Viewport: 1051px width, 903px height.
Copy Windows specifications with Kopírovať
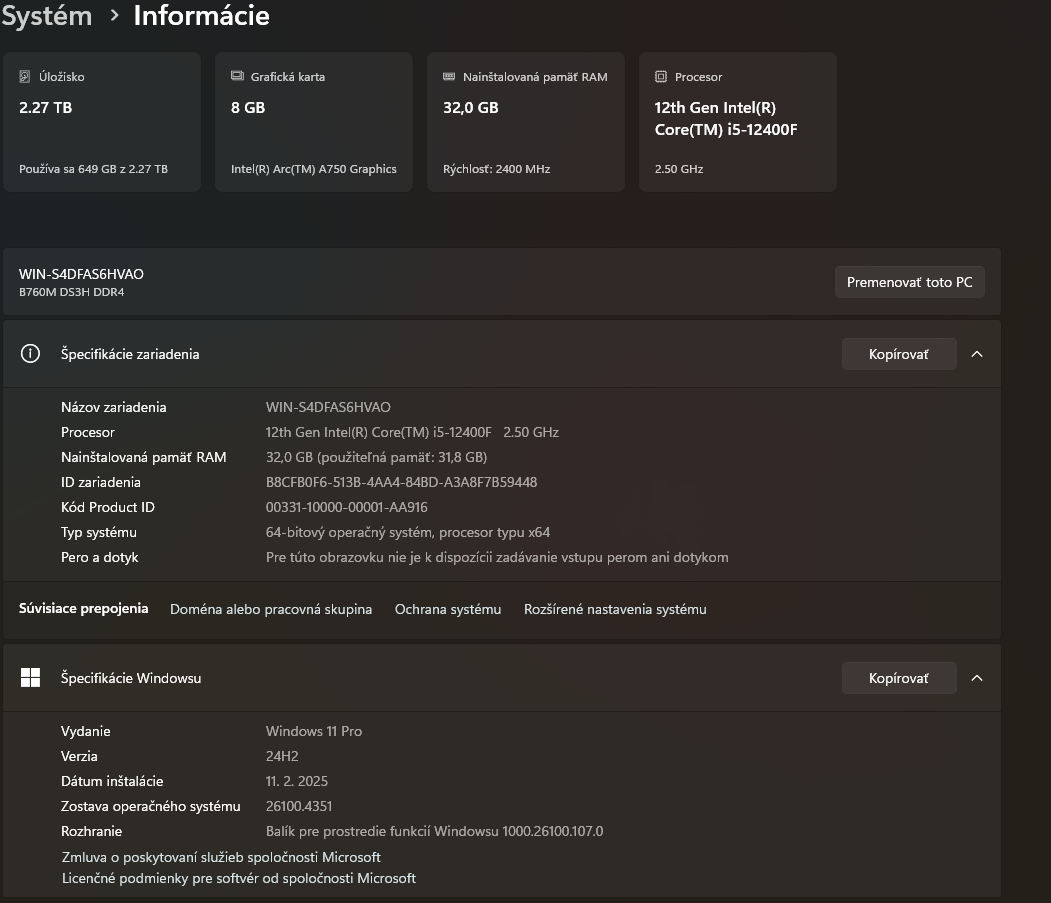point(899,678)
